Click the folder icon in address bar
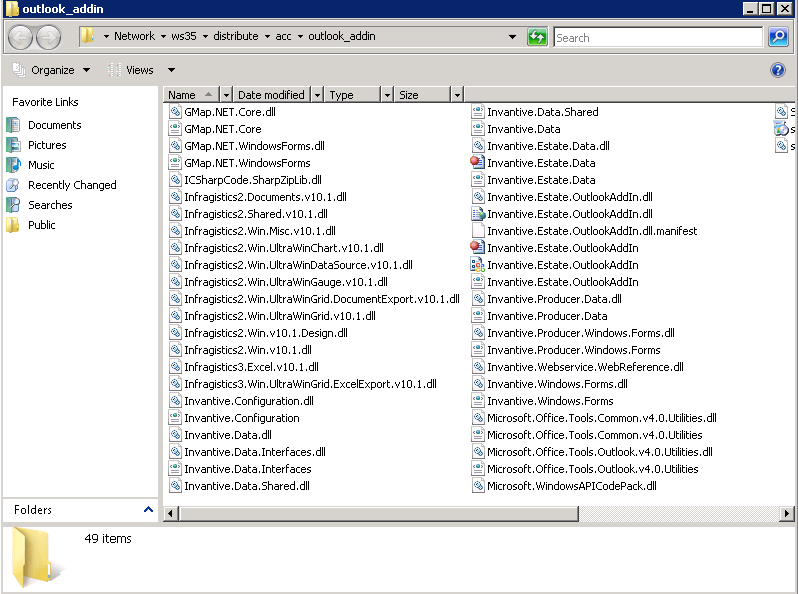Screen dimensions: 798x594 tap(88, 36)
